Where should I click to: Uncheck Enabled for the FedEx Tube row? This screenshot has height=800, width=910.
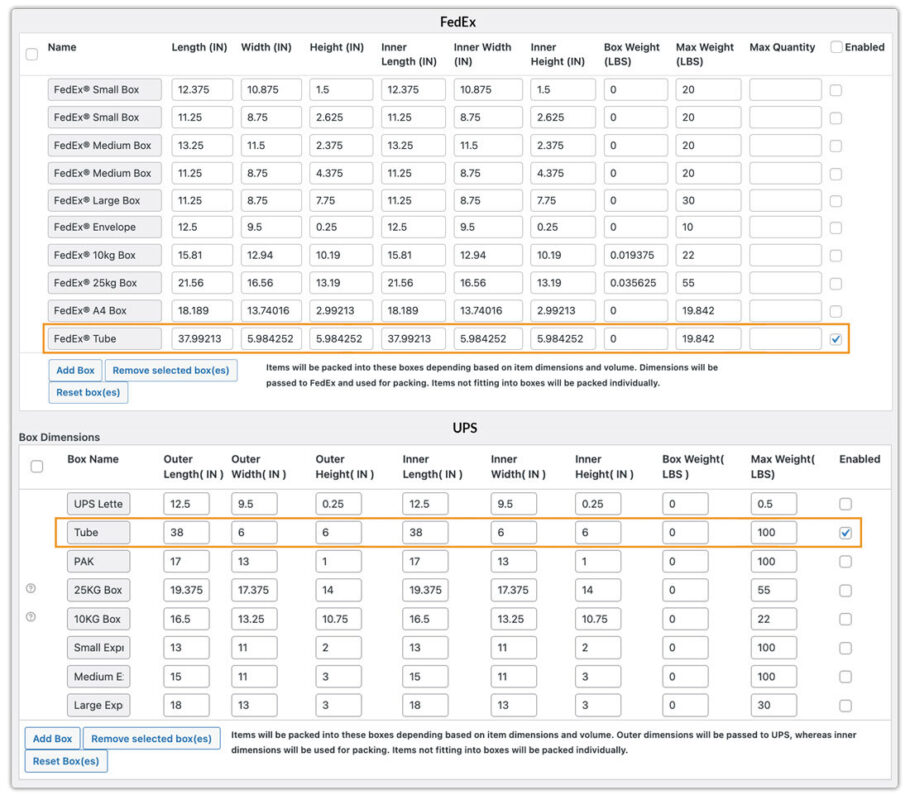[836, 339]
